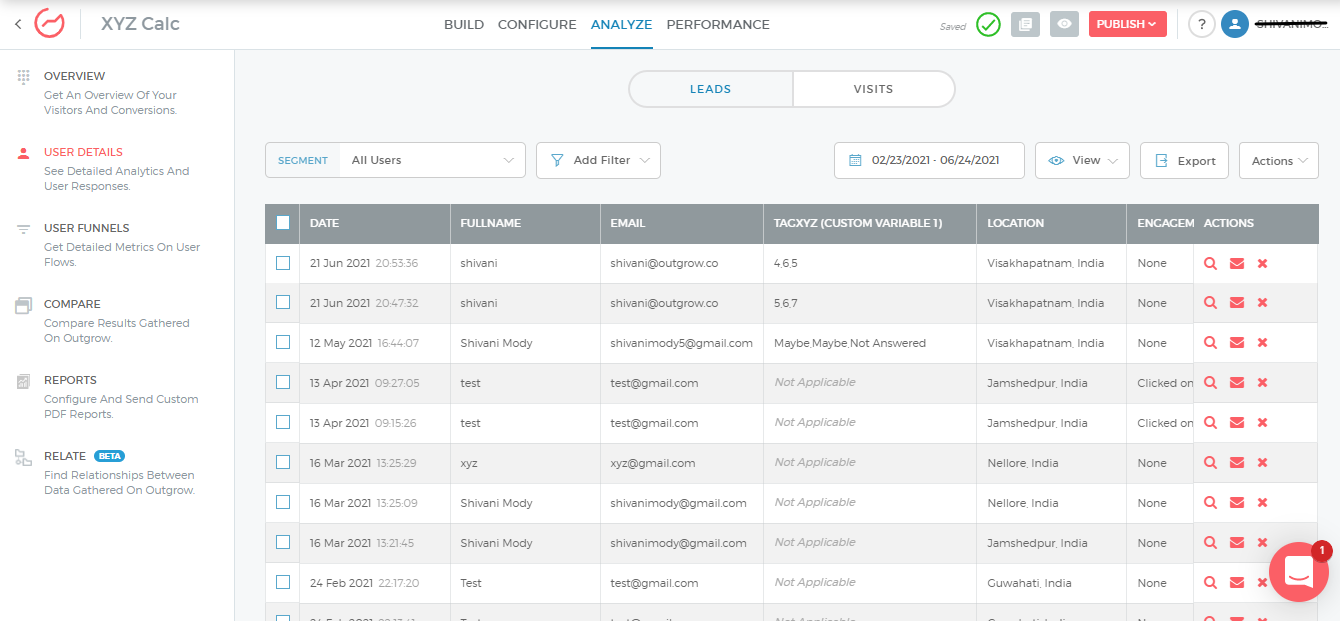Click the Outgrow logo icon
The height and width of the screenshot is (621, 1340).
click(x=49, y=23)
